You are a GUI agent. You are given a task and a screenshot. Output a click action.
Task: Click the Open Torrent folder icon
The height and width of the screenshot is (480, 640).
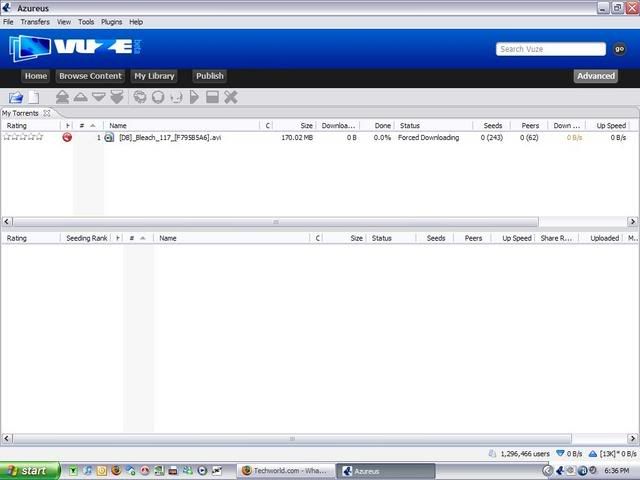point(15,97)
